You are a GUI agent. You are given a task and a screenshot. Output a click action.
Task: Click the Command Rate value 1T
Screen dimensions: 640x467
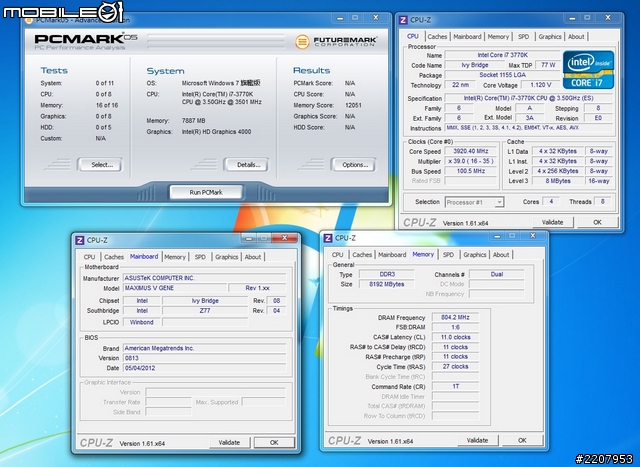click(x=456, y=386)
